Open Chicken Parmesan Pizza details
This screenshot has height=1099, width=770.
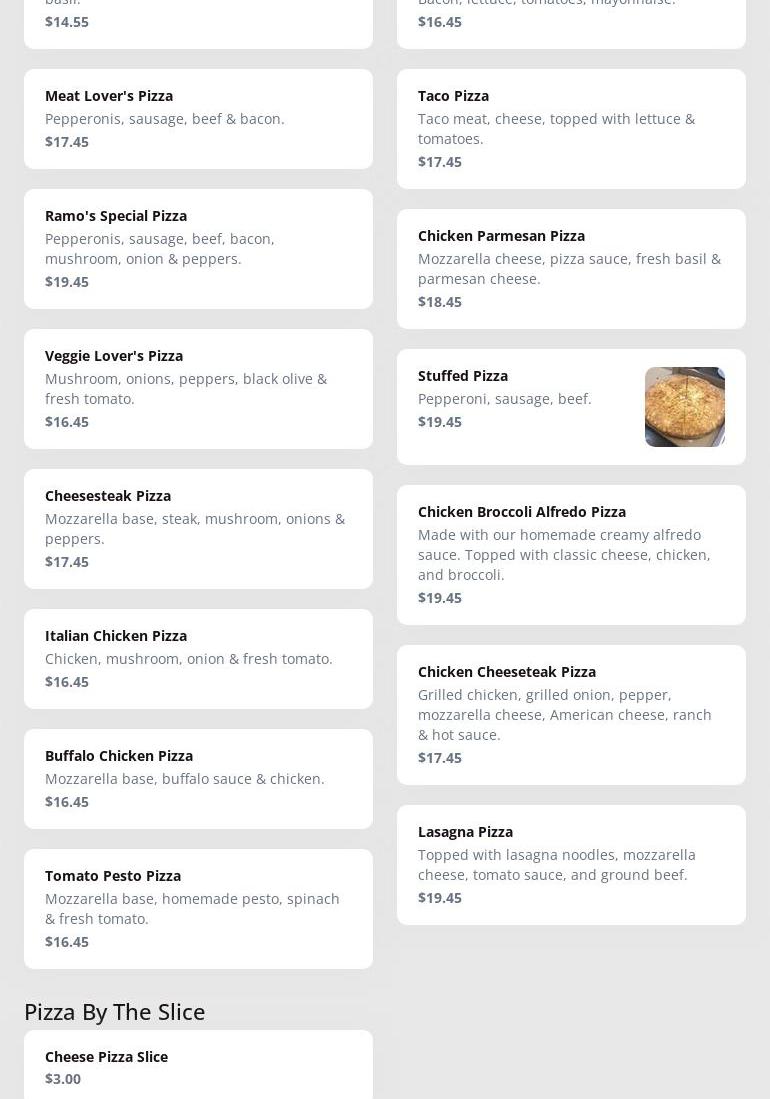point(571,268)
